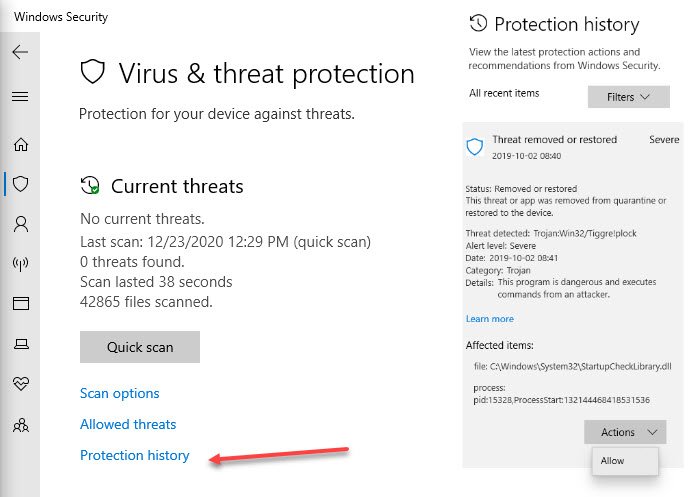Open Device security laptop icon
The width and height of the screenshot is (700, 497).
[x=20, y=343]
